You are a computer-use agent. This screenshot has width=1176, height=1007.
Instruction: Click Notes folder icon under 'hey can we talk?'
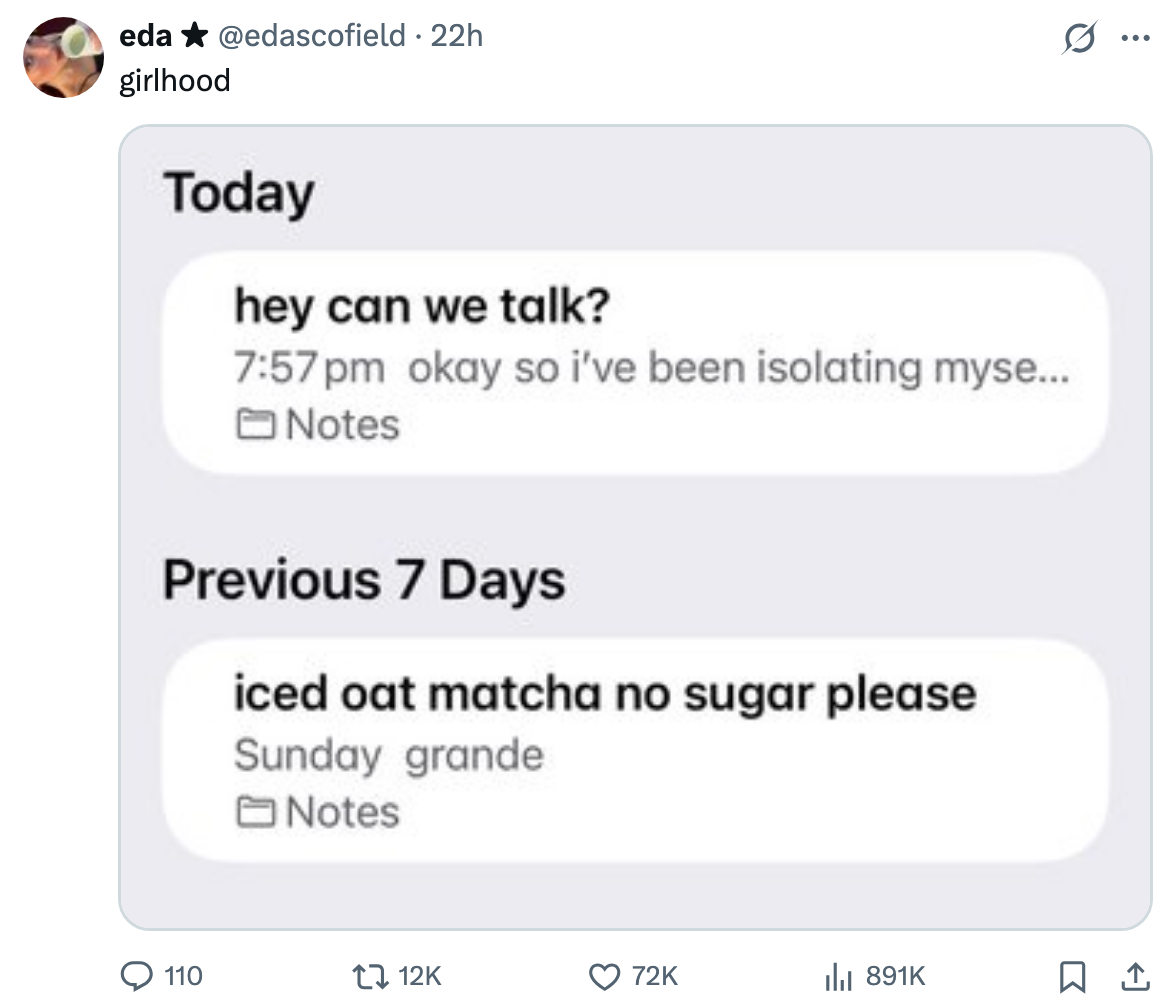pyautogui.click(x=258, y=426)
